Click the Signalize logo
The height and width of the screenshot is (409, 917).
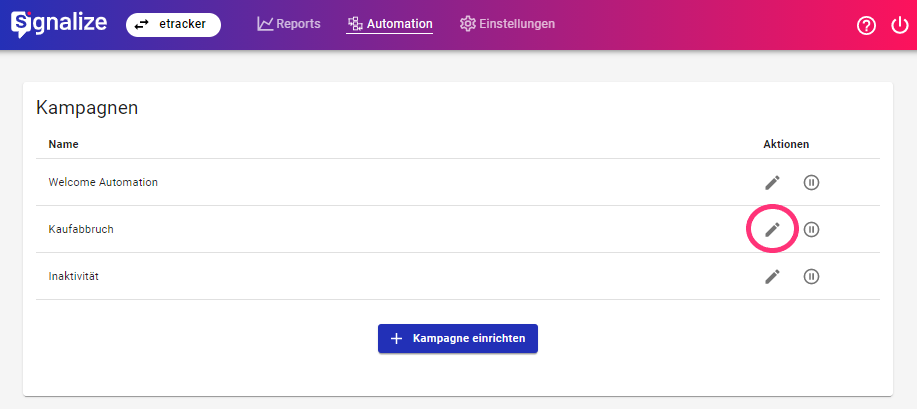pos(59,24)
